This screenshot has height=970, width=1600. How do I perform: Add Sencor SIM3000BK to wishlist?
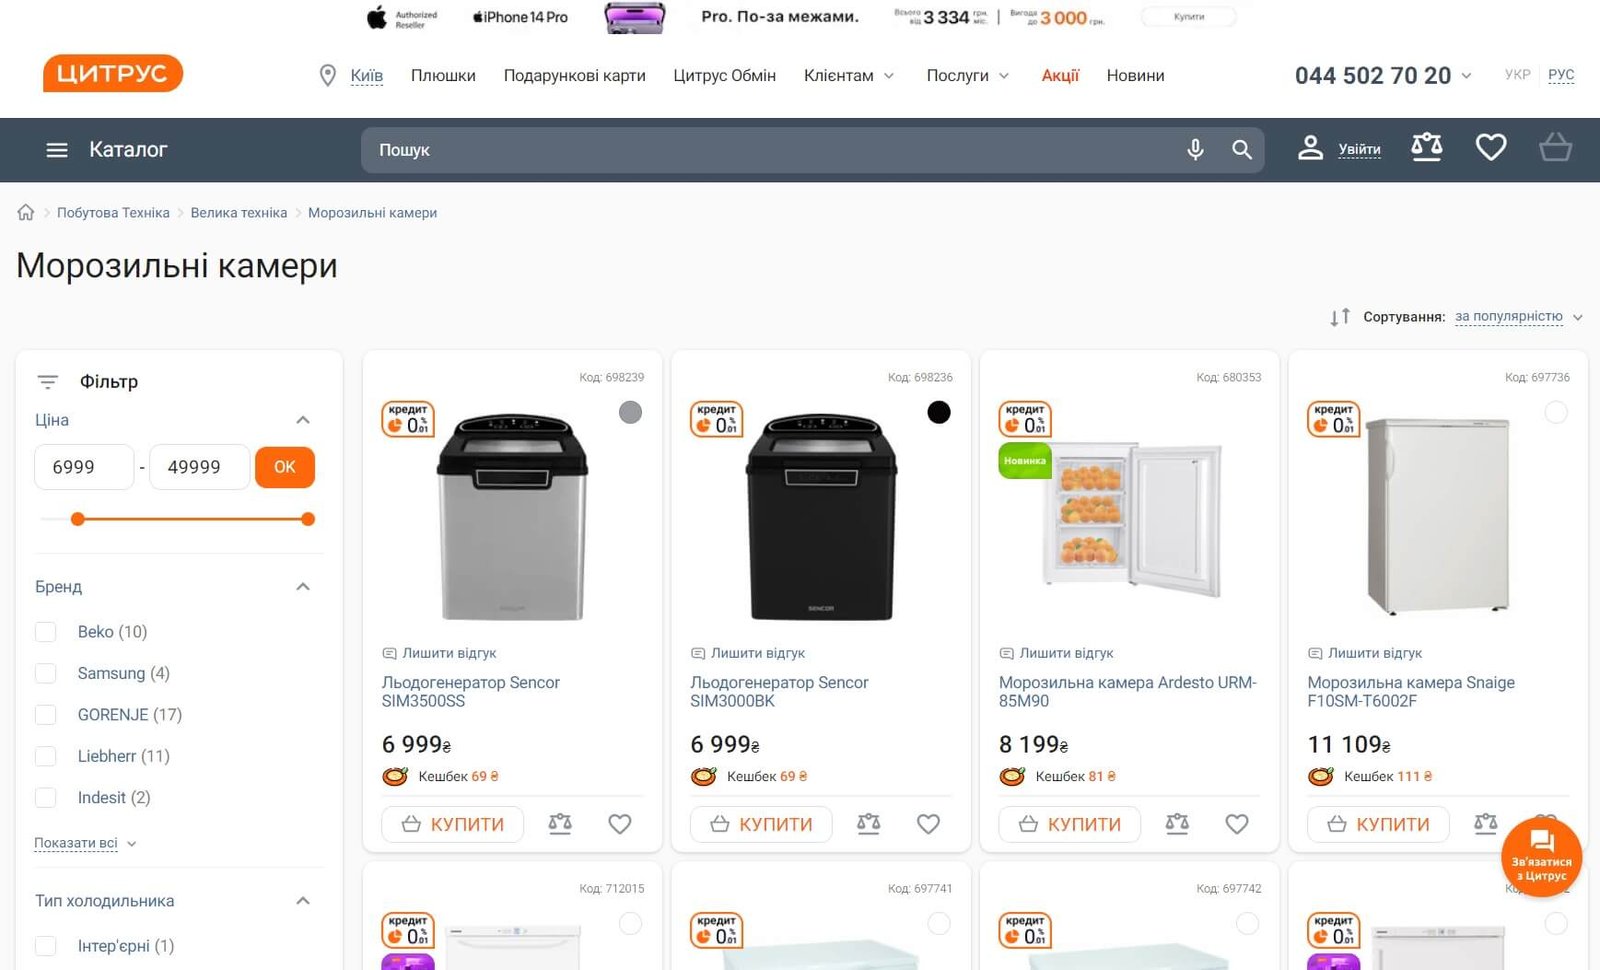929,824
